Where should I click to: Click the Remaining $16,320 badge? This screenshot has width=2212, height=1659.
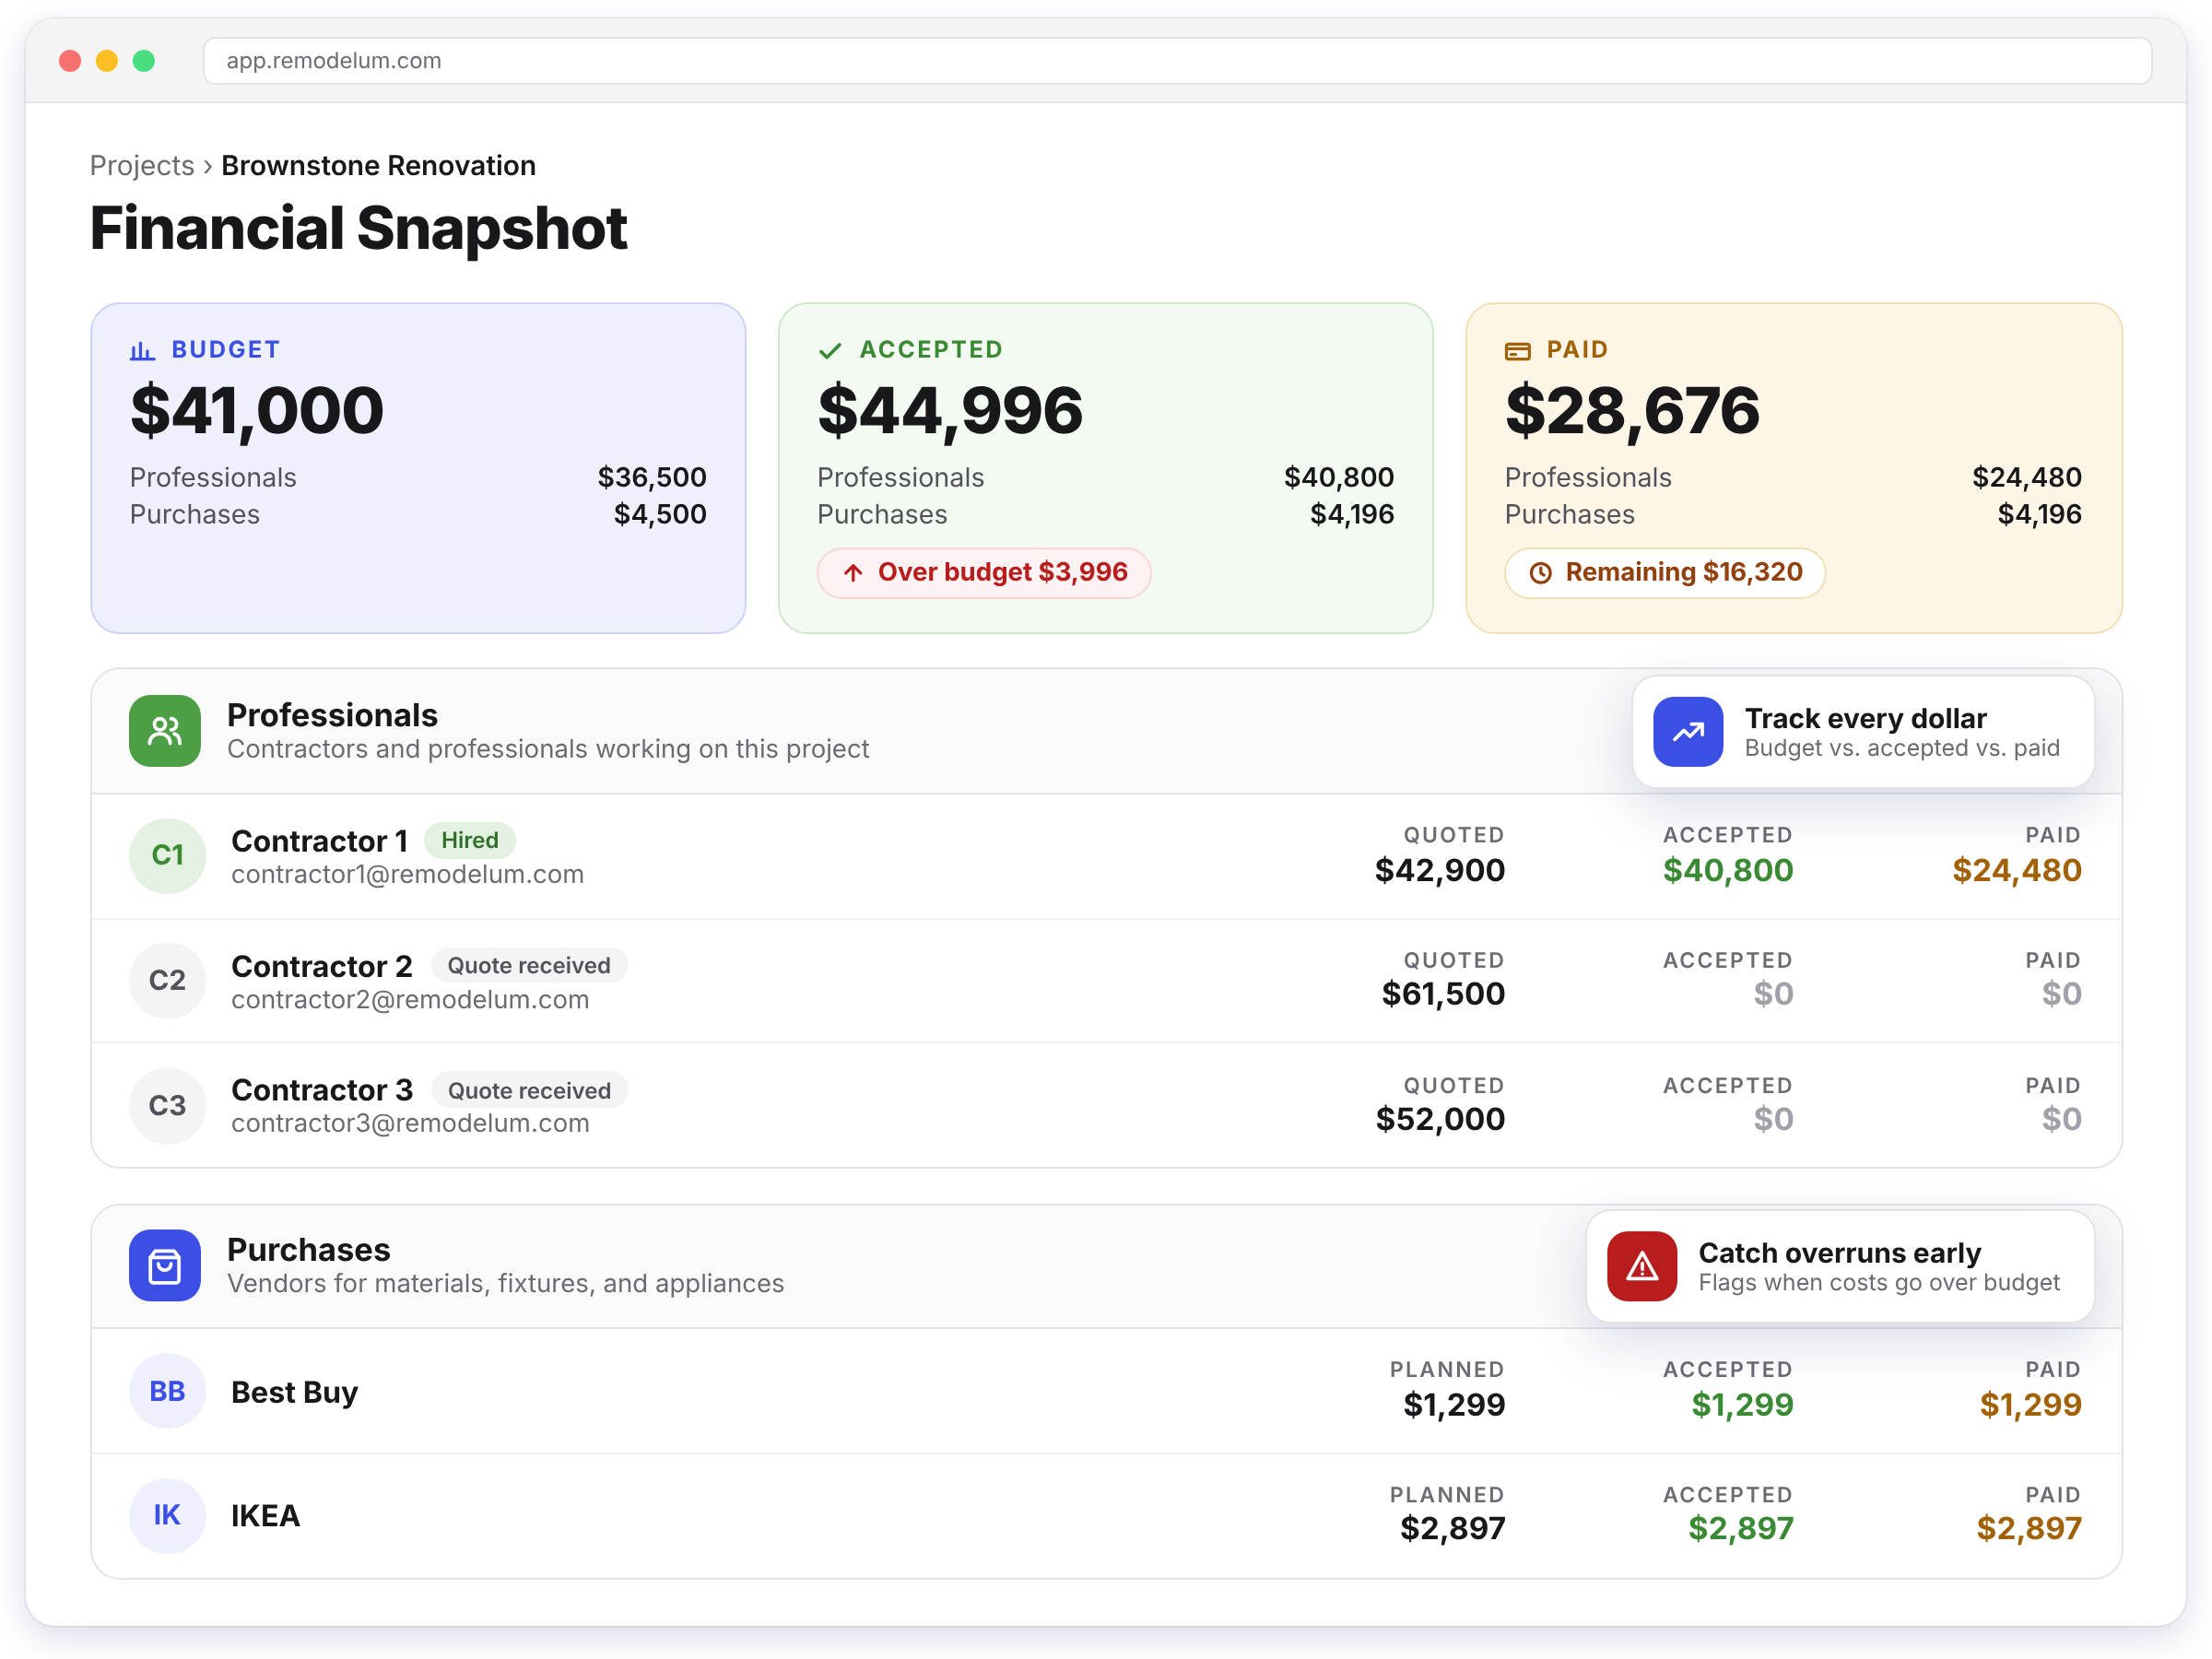click(x=1665, y=573)
